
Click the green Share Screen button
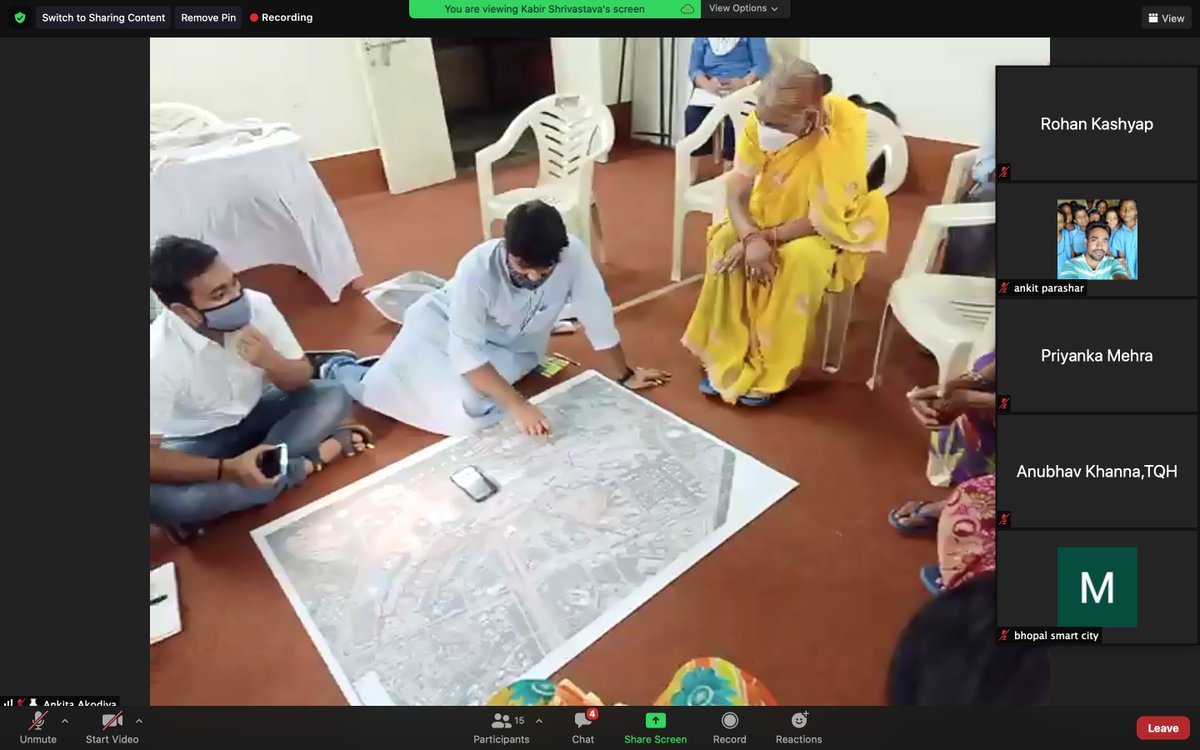(x=655, y=727)
